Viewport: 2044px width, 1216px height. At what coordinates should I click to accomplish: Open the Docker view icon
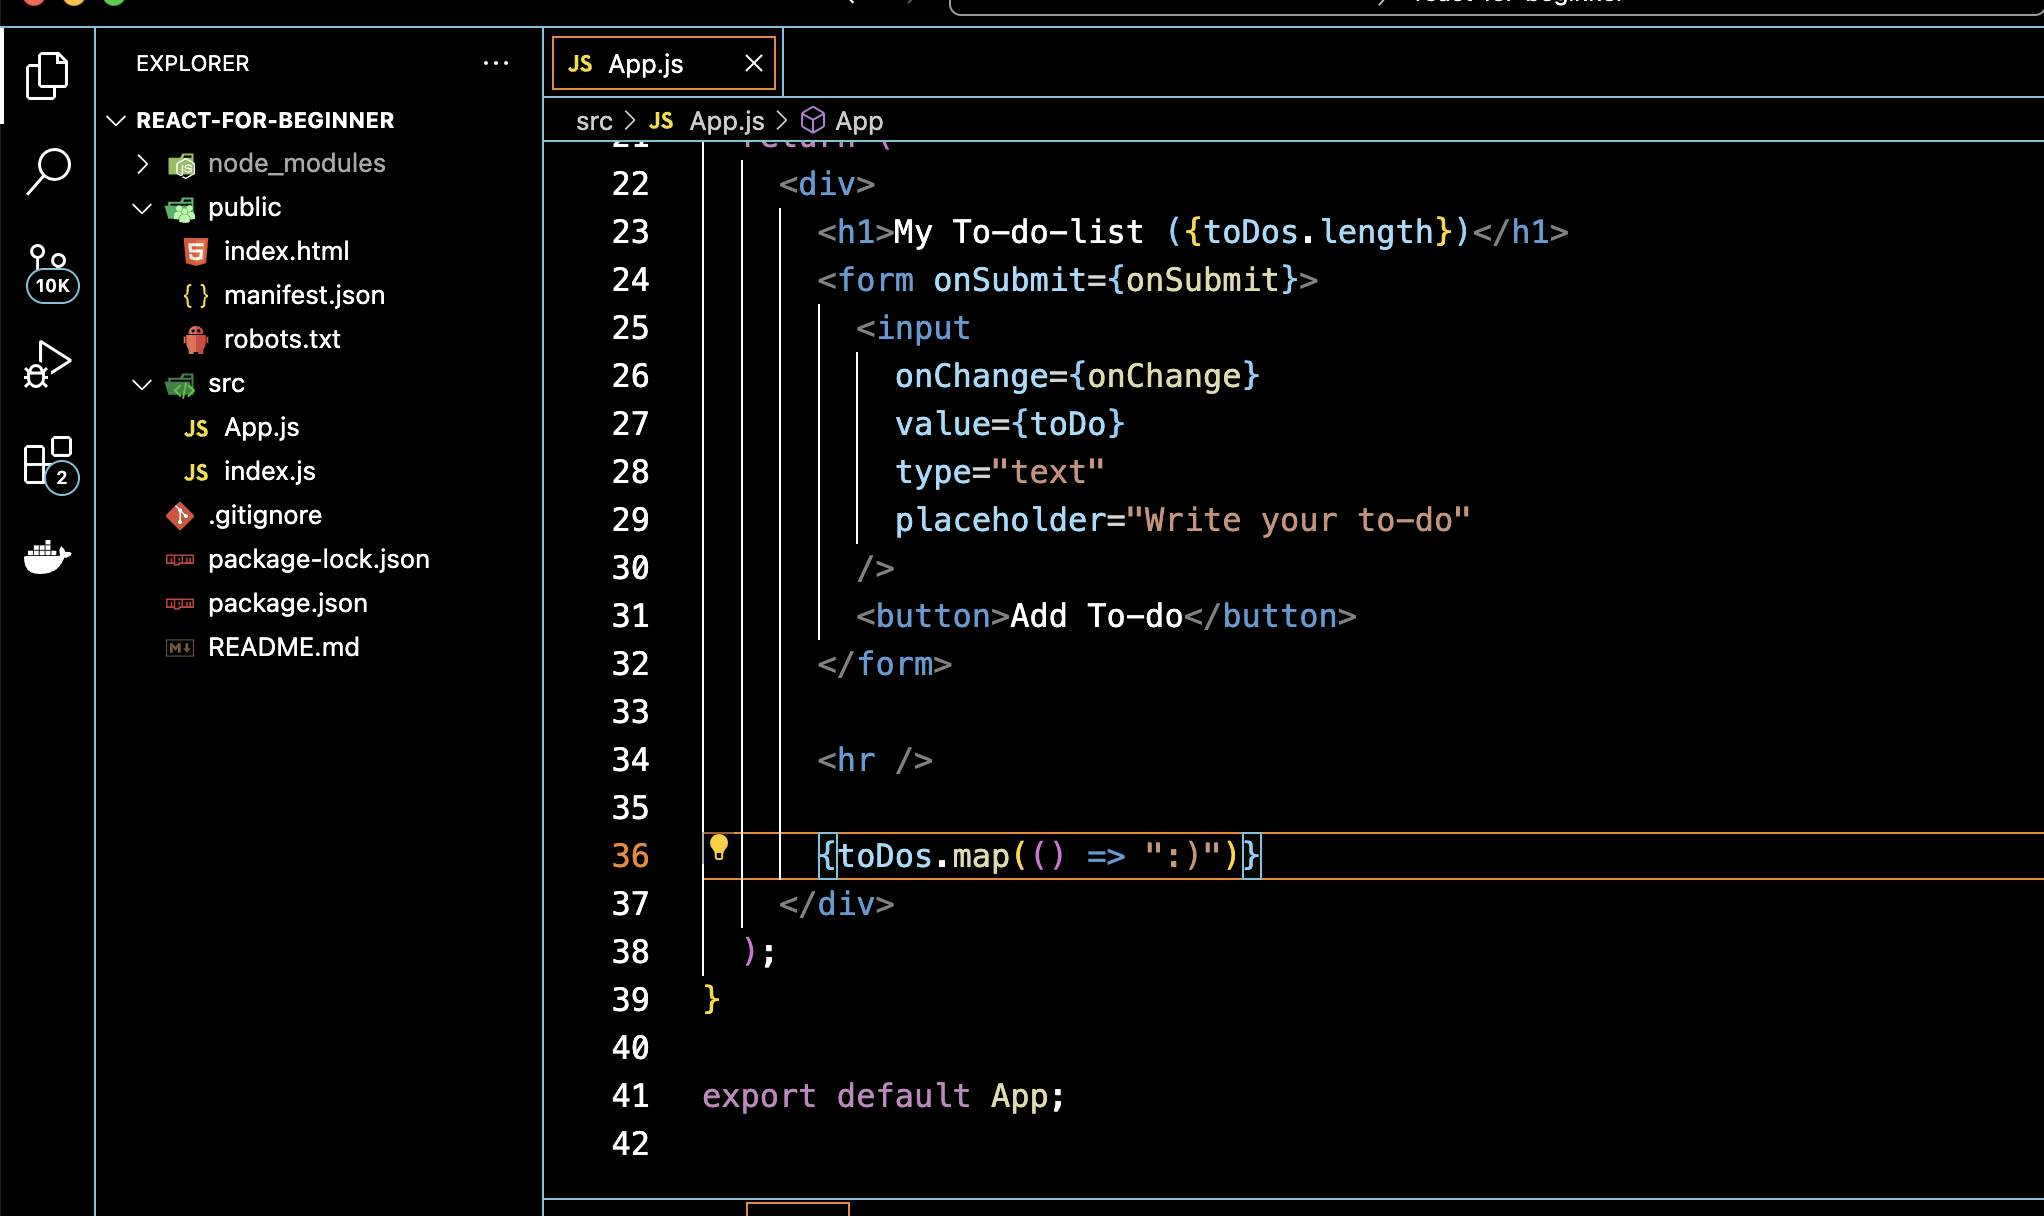coord(47,557)
